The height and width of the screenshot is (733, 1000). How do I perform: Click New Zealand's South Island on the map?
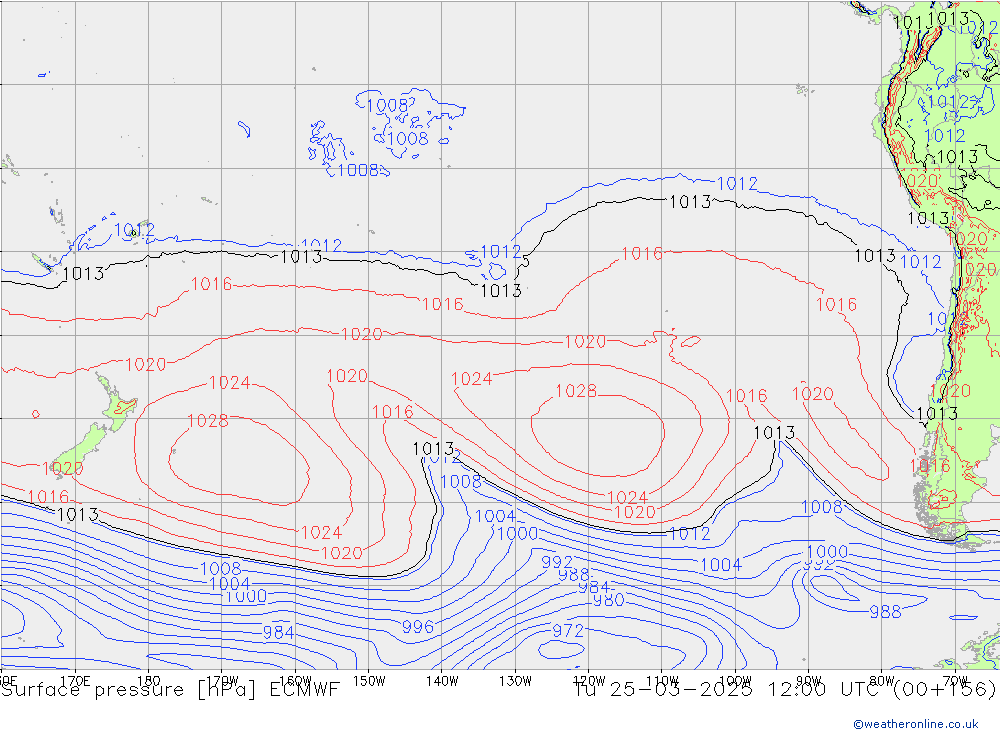80,450
